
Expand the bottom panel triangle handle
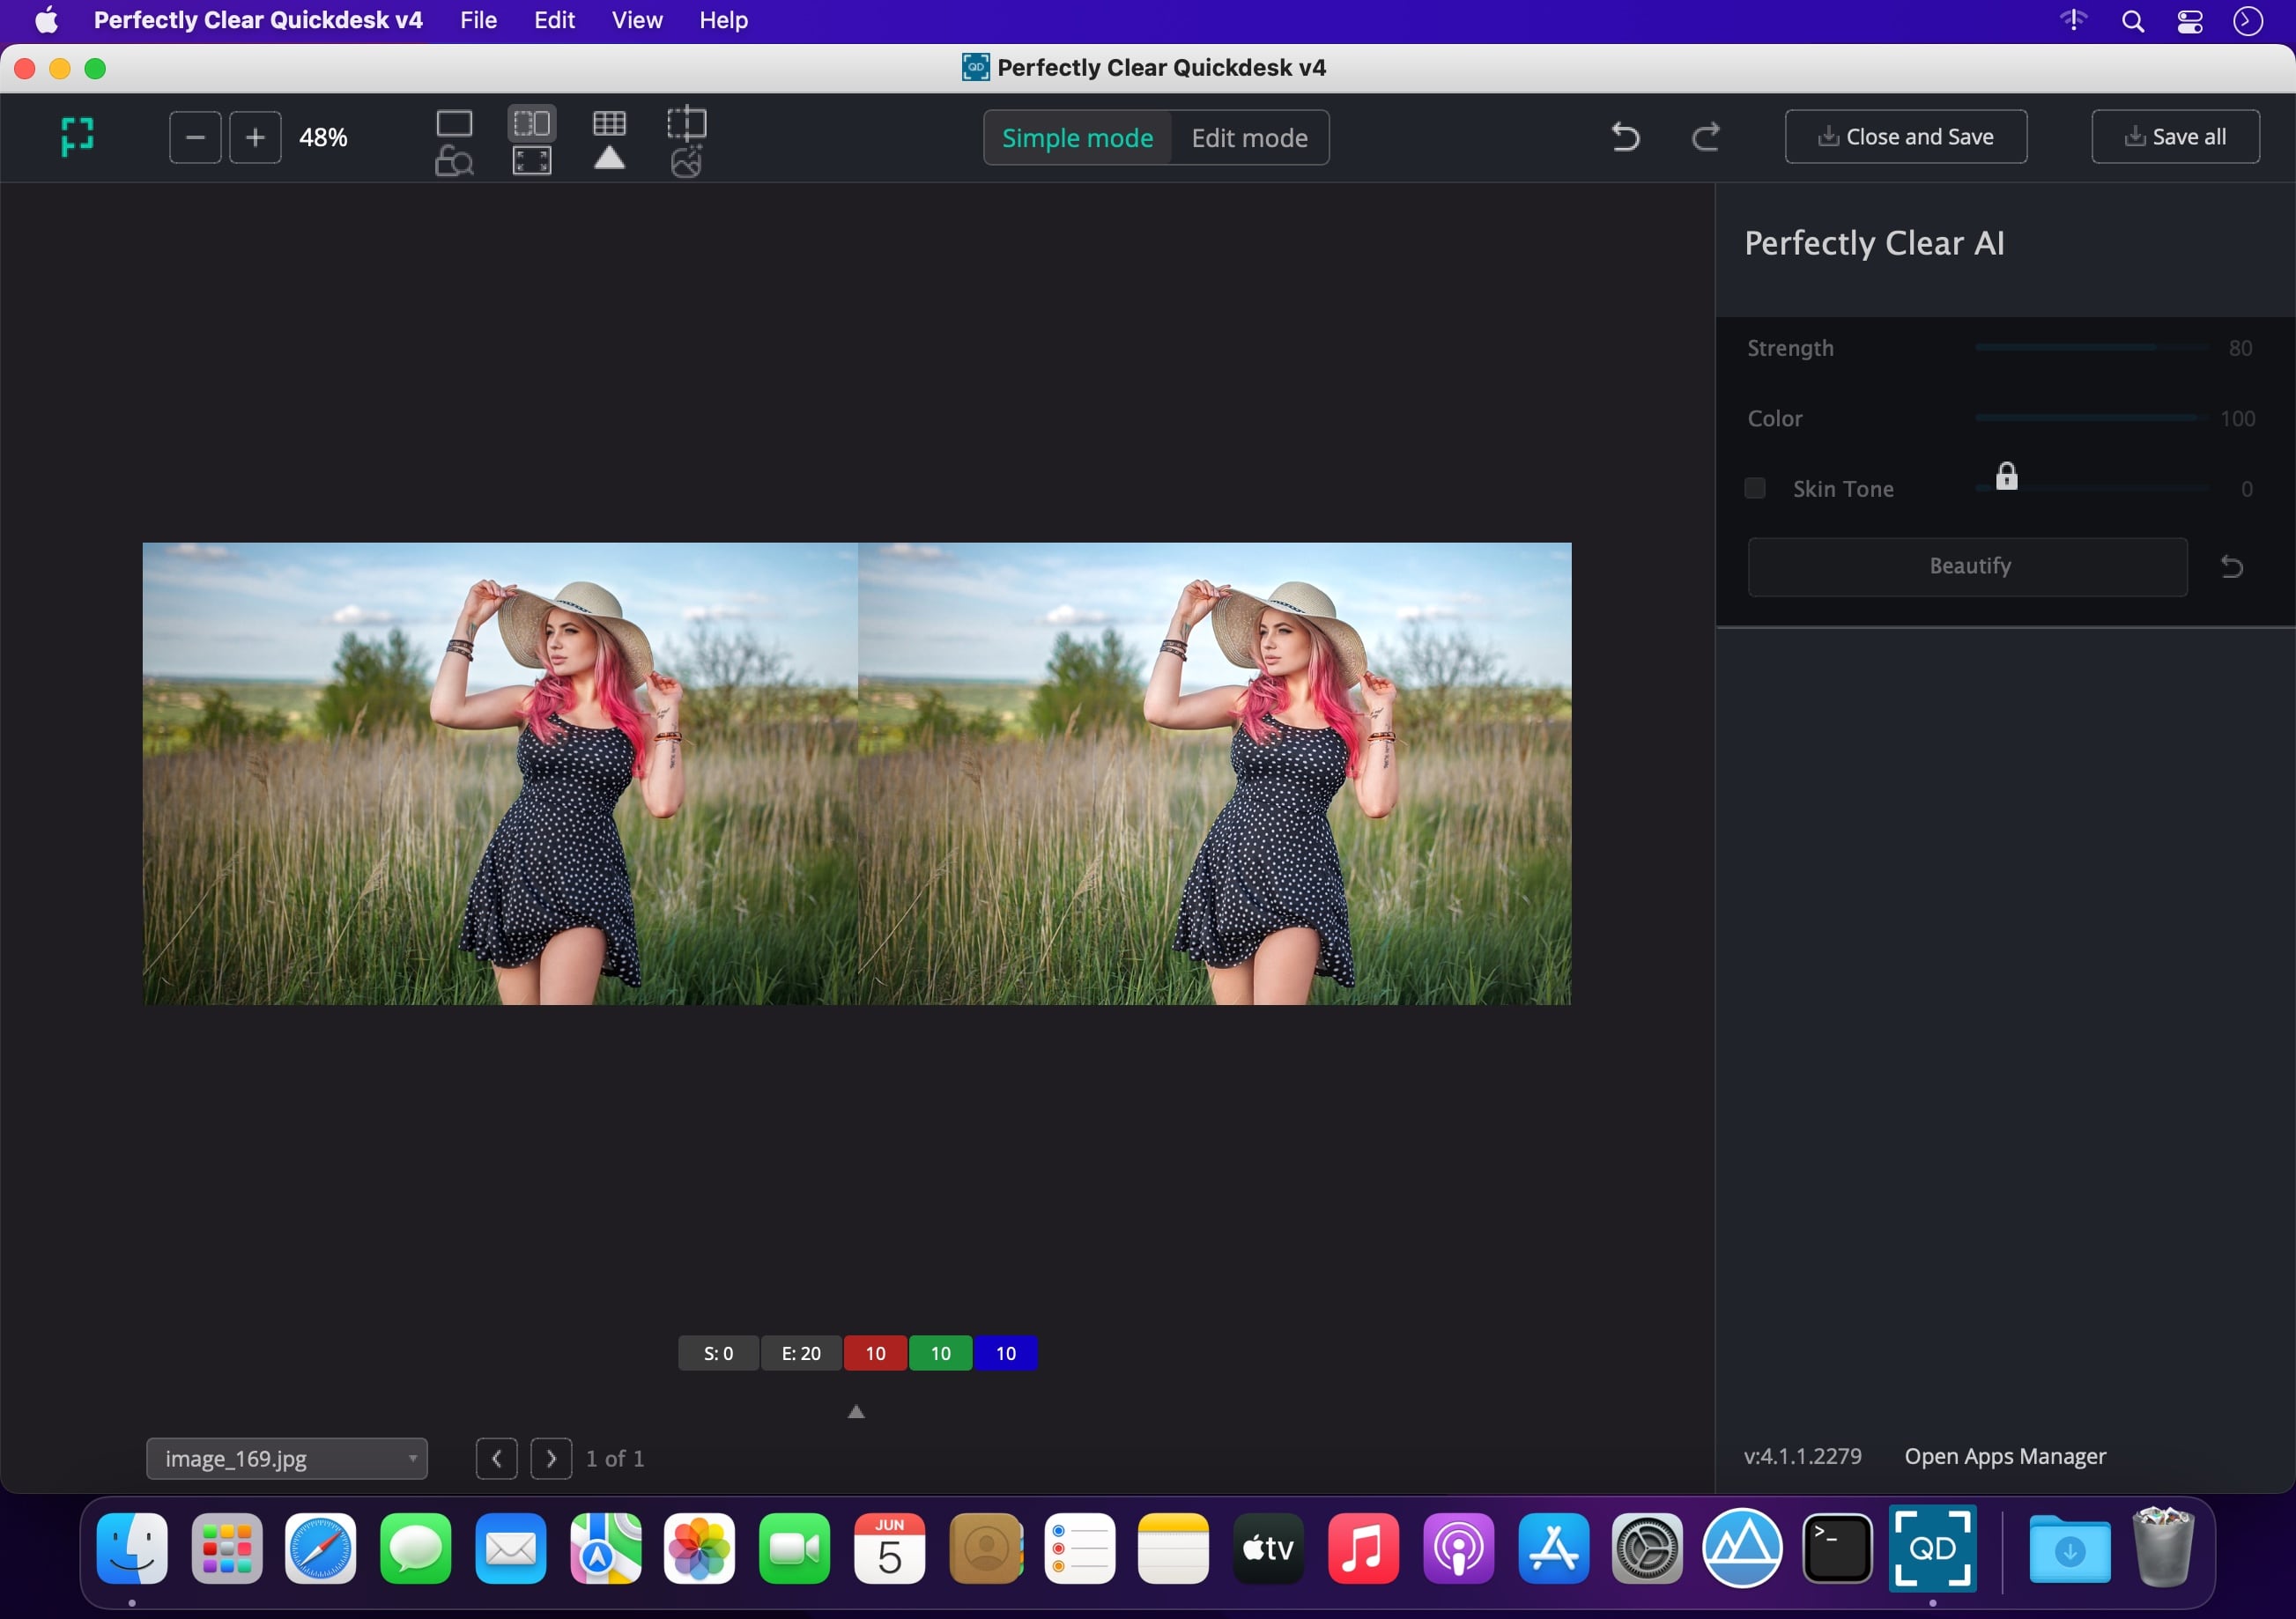pyautogui.click(x=856, y=1412)
